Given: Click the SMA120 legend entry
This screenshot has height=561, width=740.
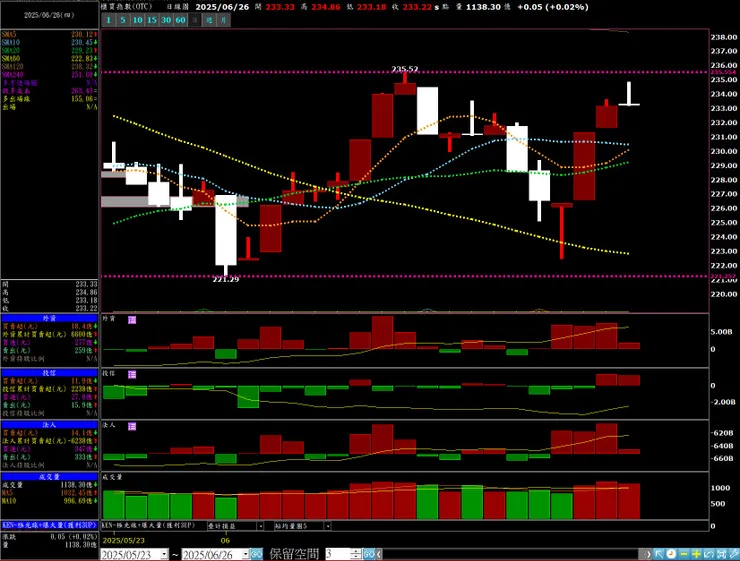Looking at the screenshot, I should (50, 67).
